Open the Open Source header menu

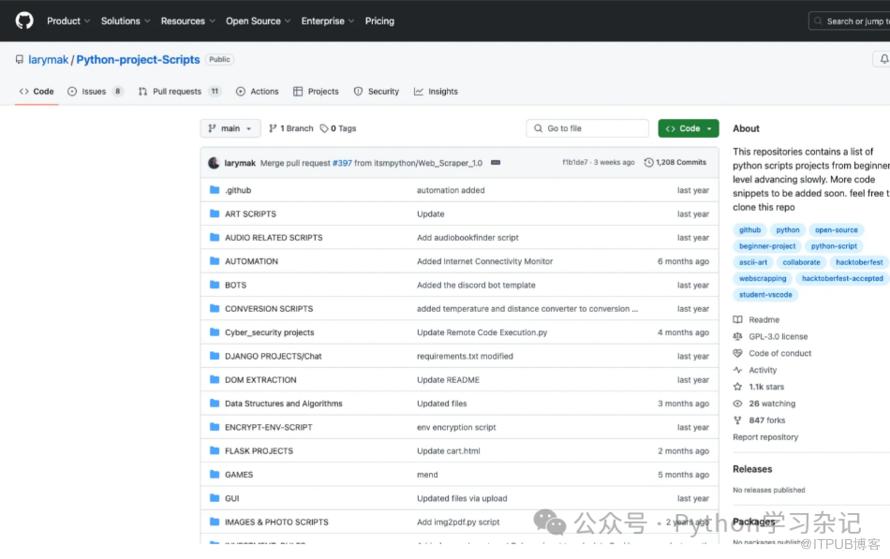tap(256, 21)
